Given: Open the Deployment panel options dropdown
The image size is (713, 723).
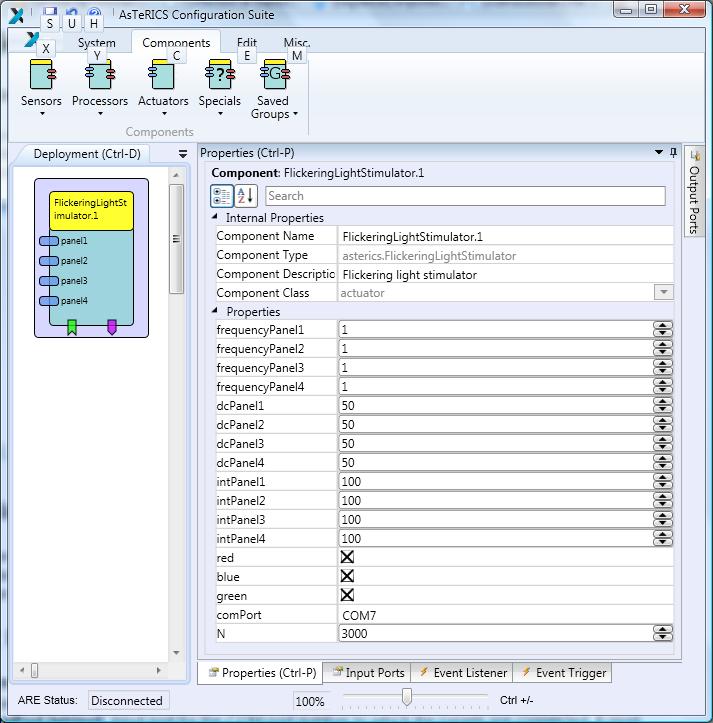Looking at the screenshot, I should click(183, 154).
